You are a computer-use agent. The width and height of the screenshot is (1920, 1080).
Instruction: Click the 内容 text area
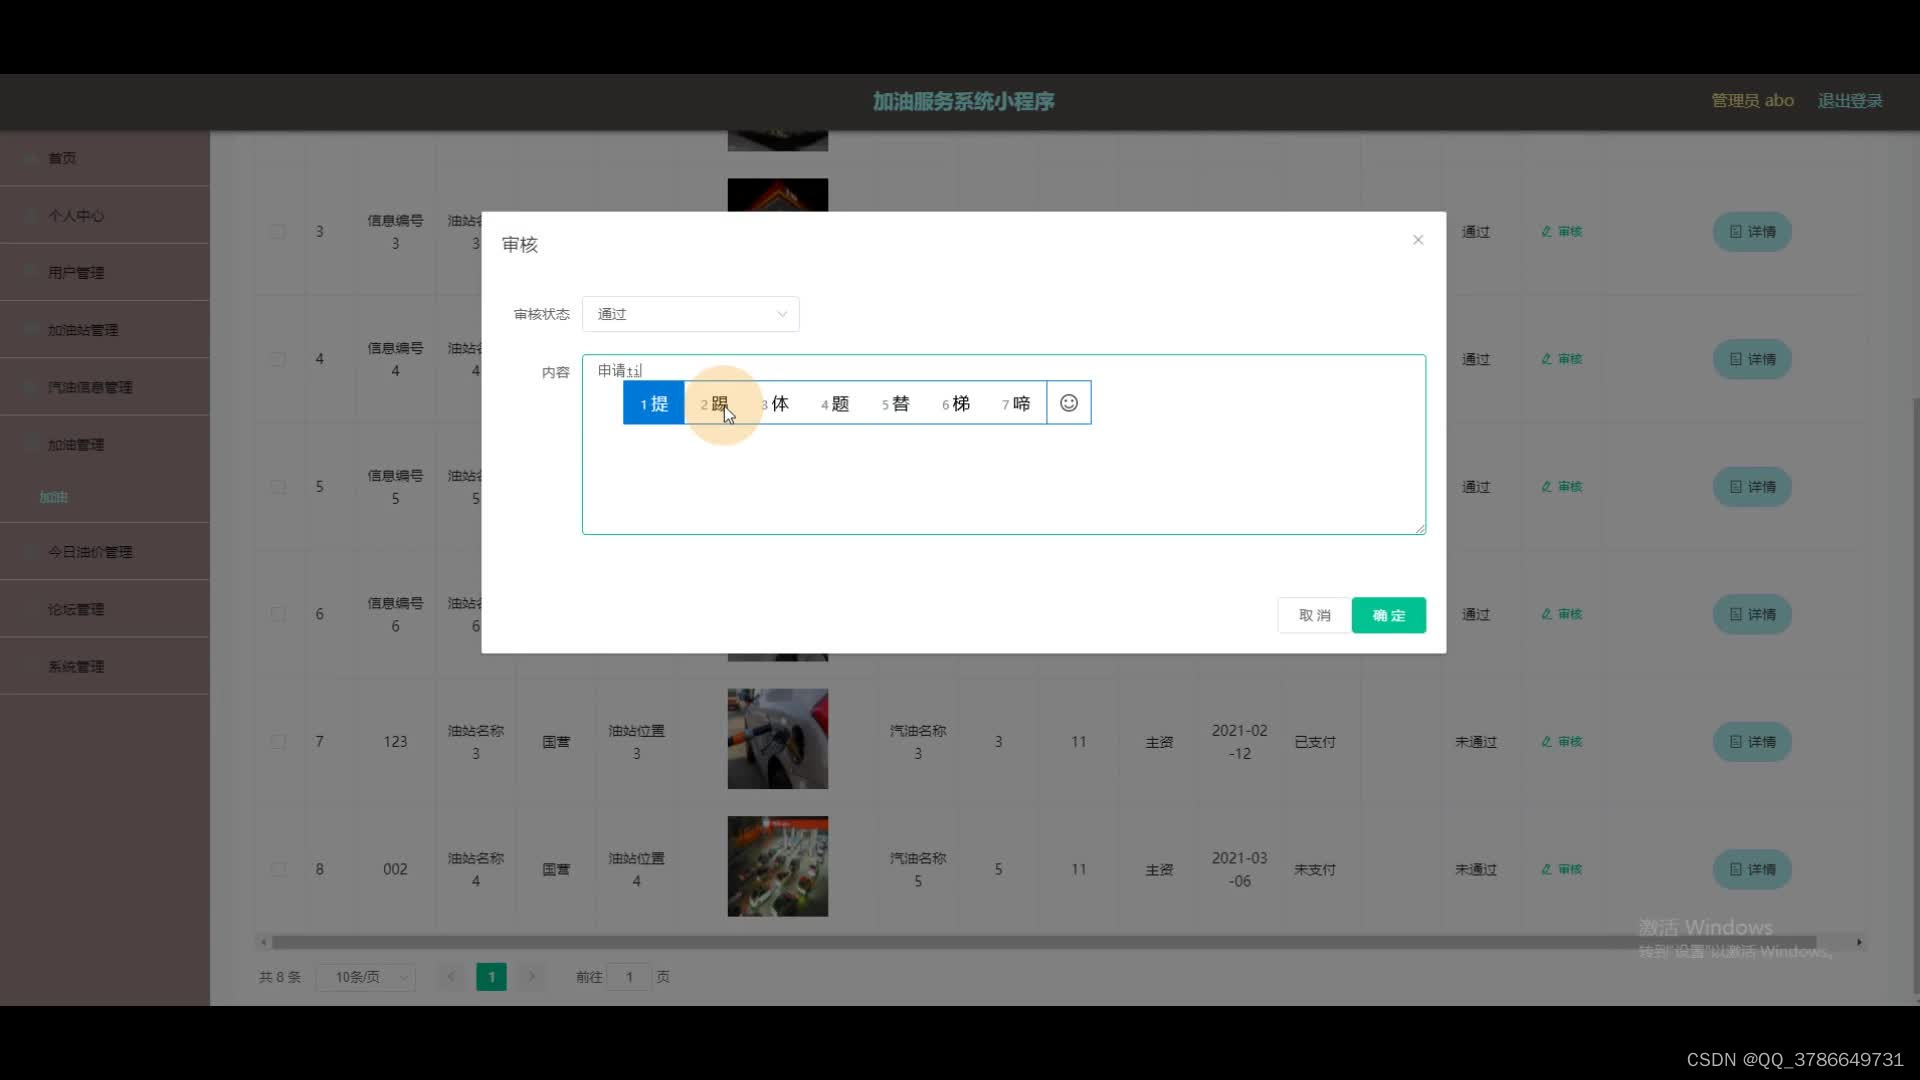[1003, 445]
